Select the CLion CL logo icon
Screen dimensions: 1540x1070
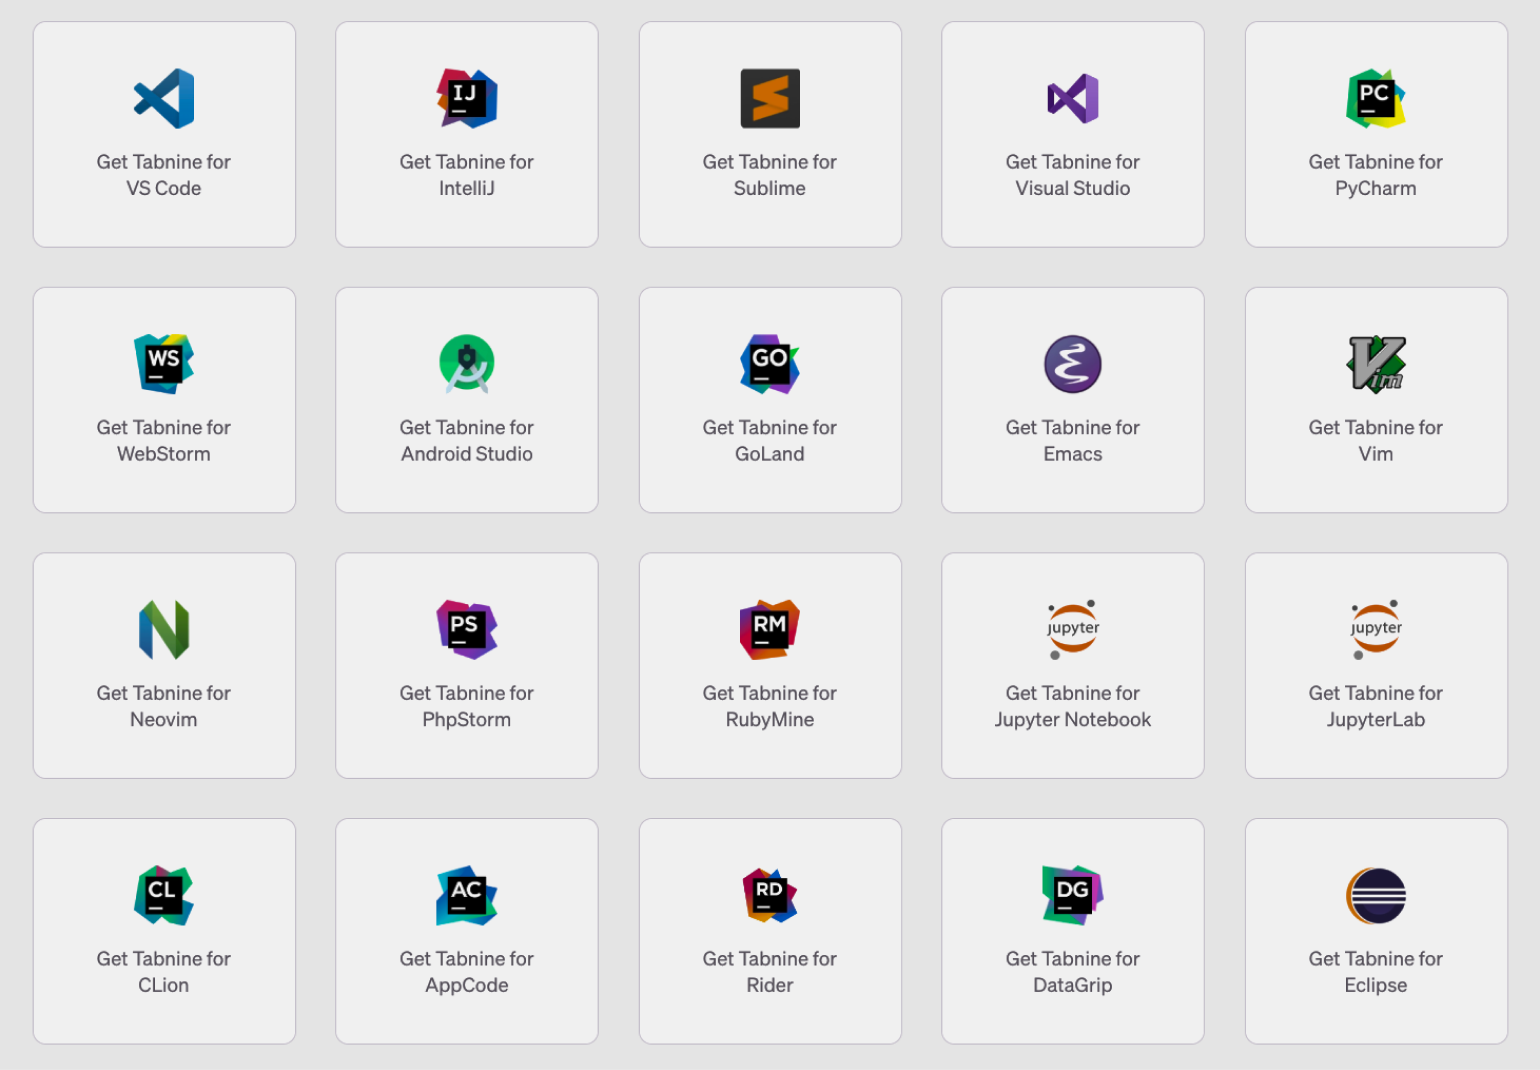[164, 895]
